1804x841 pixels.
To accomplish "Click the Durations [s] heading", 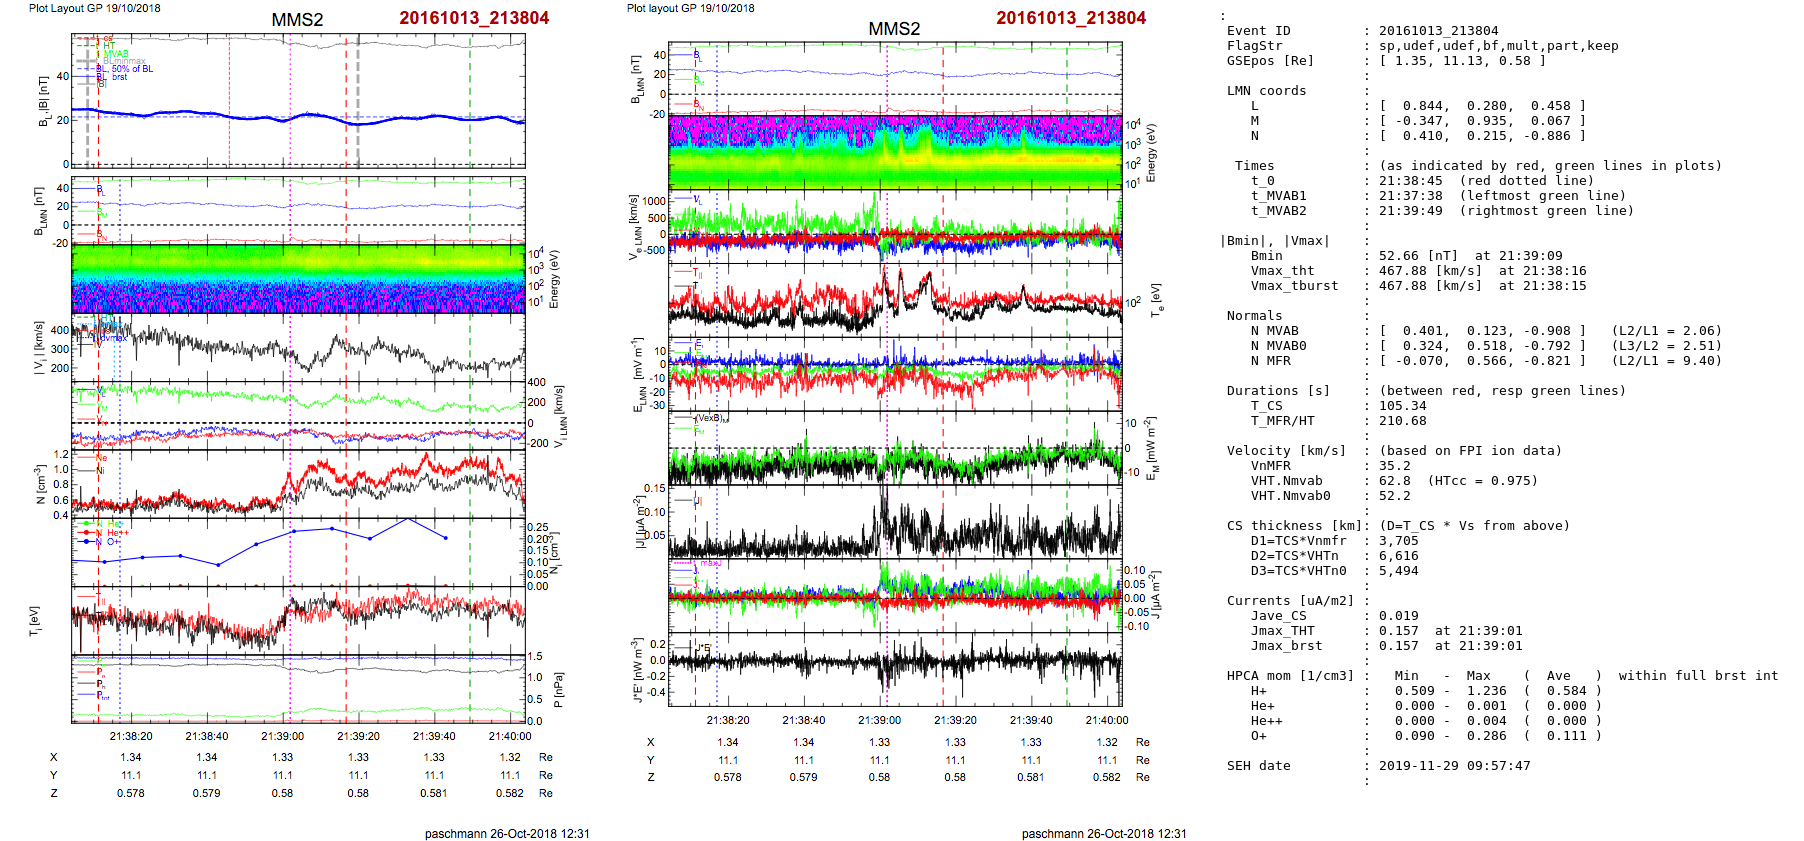I will tap(1278, 391).
